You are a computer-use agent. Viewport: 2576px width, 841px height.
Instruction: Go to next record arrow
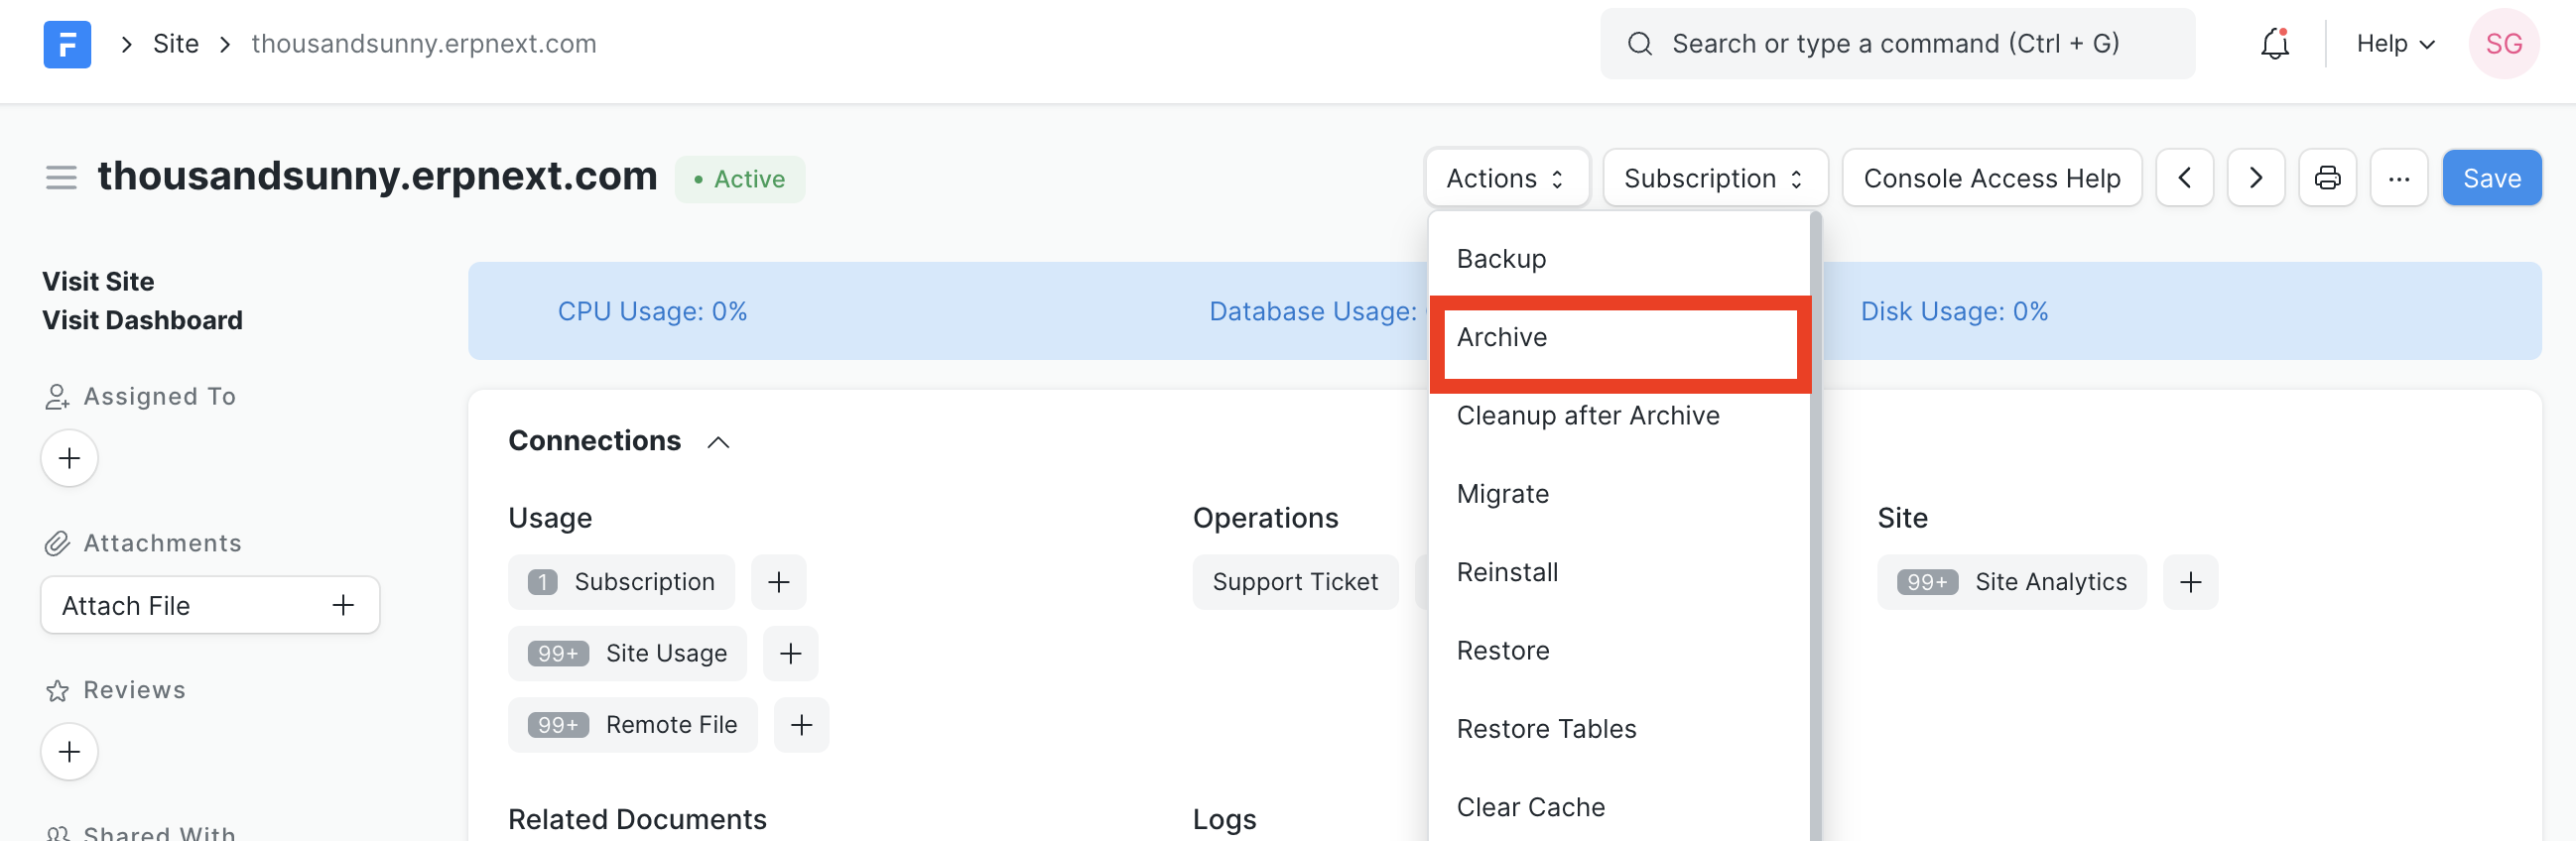[x=2255, y=178]
